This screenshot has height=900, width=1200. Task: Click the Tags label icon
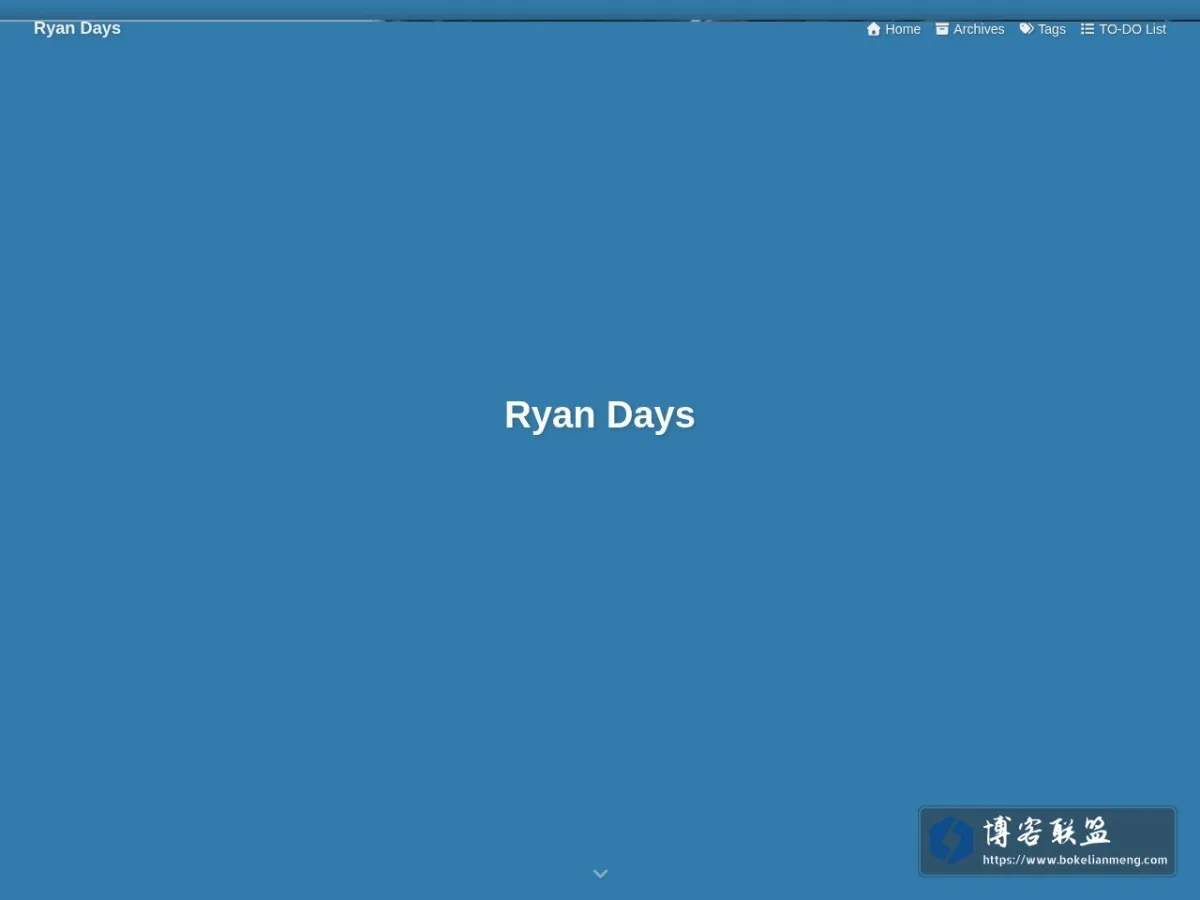point(1026,29)
